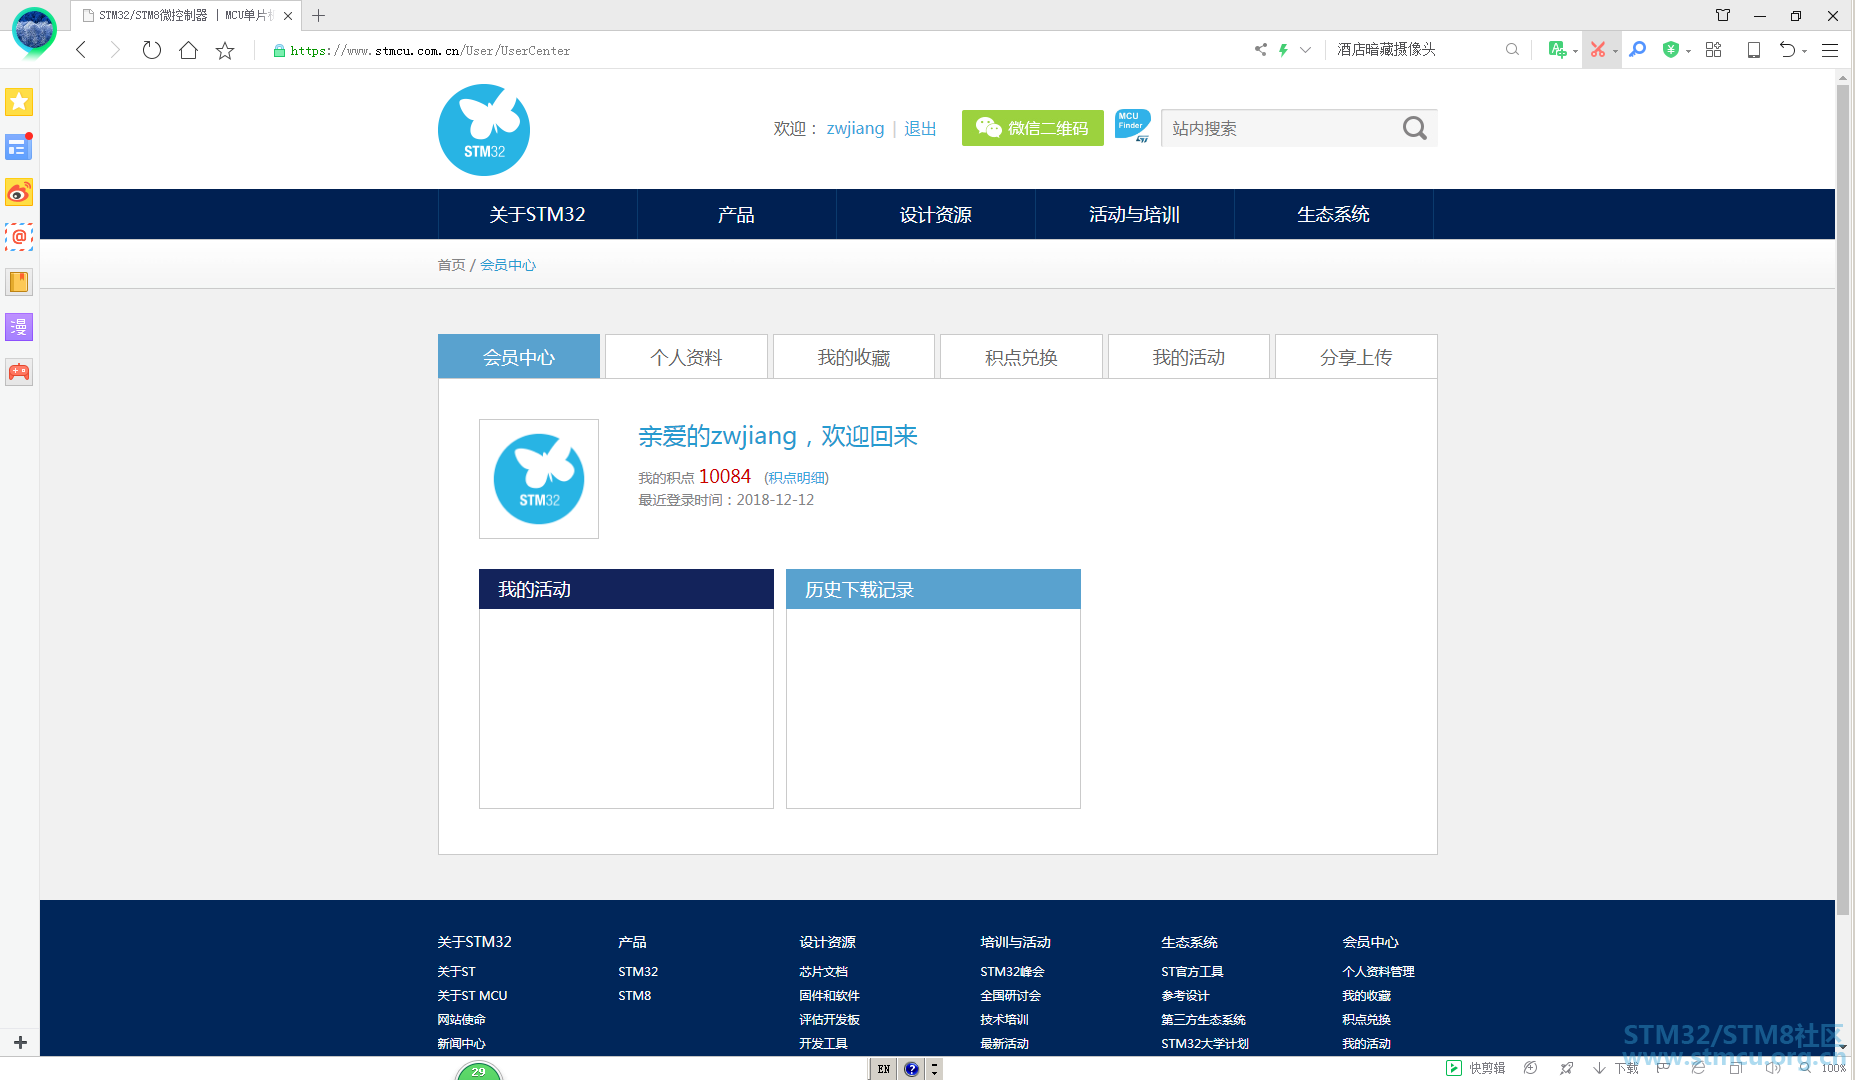Open the browser hamburger menu

[1830, 49]
